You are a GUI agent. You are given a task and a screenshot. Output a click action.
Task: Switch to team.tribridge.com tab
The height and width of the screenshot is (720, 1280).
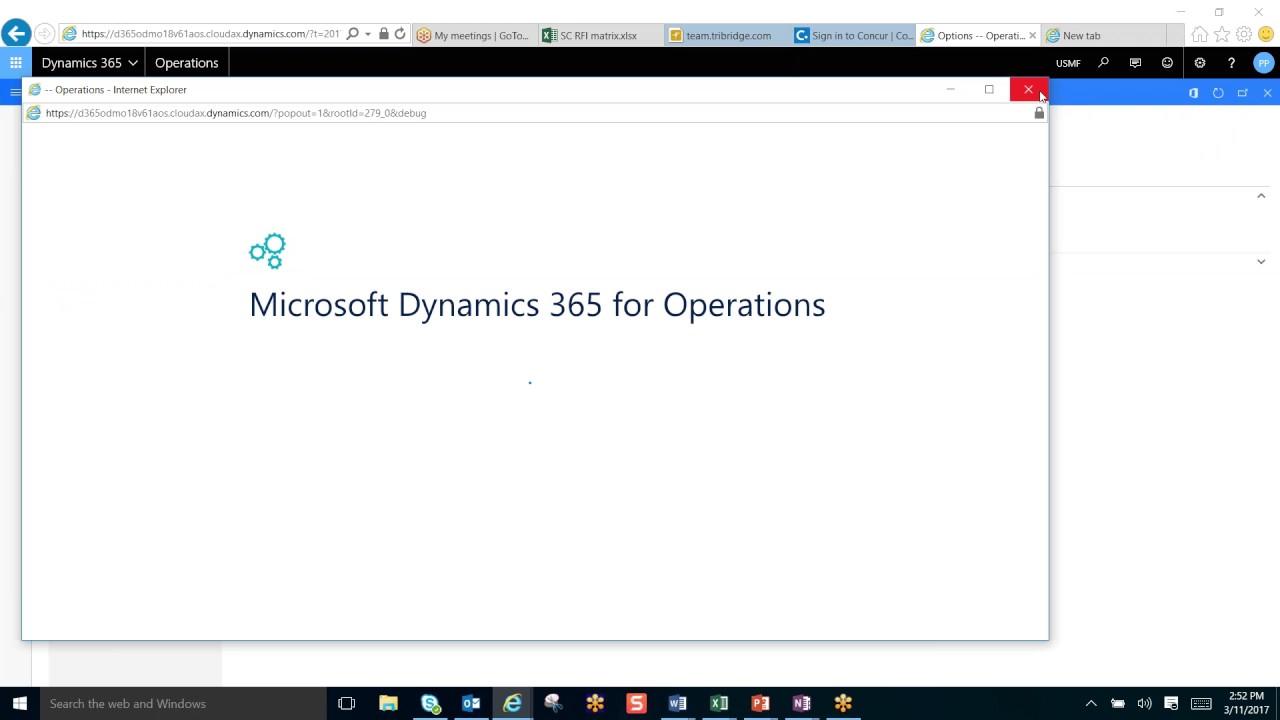725,35
